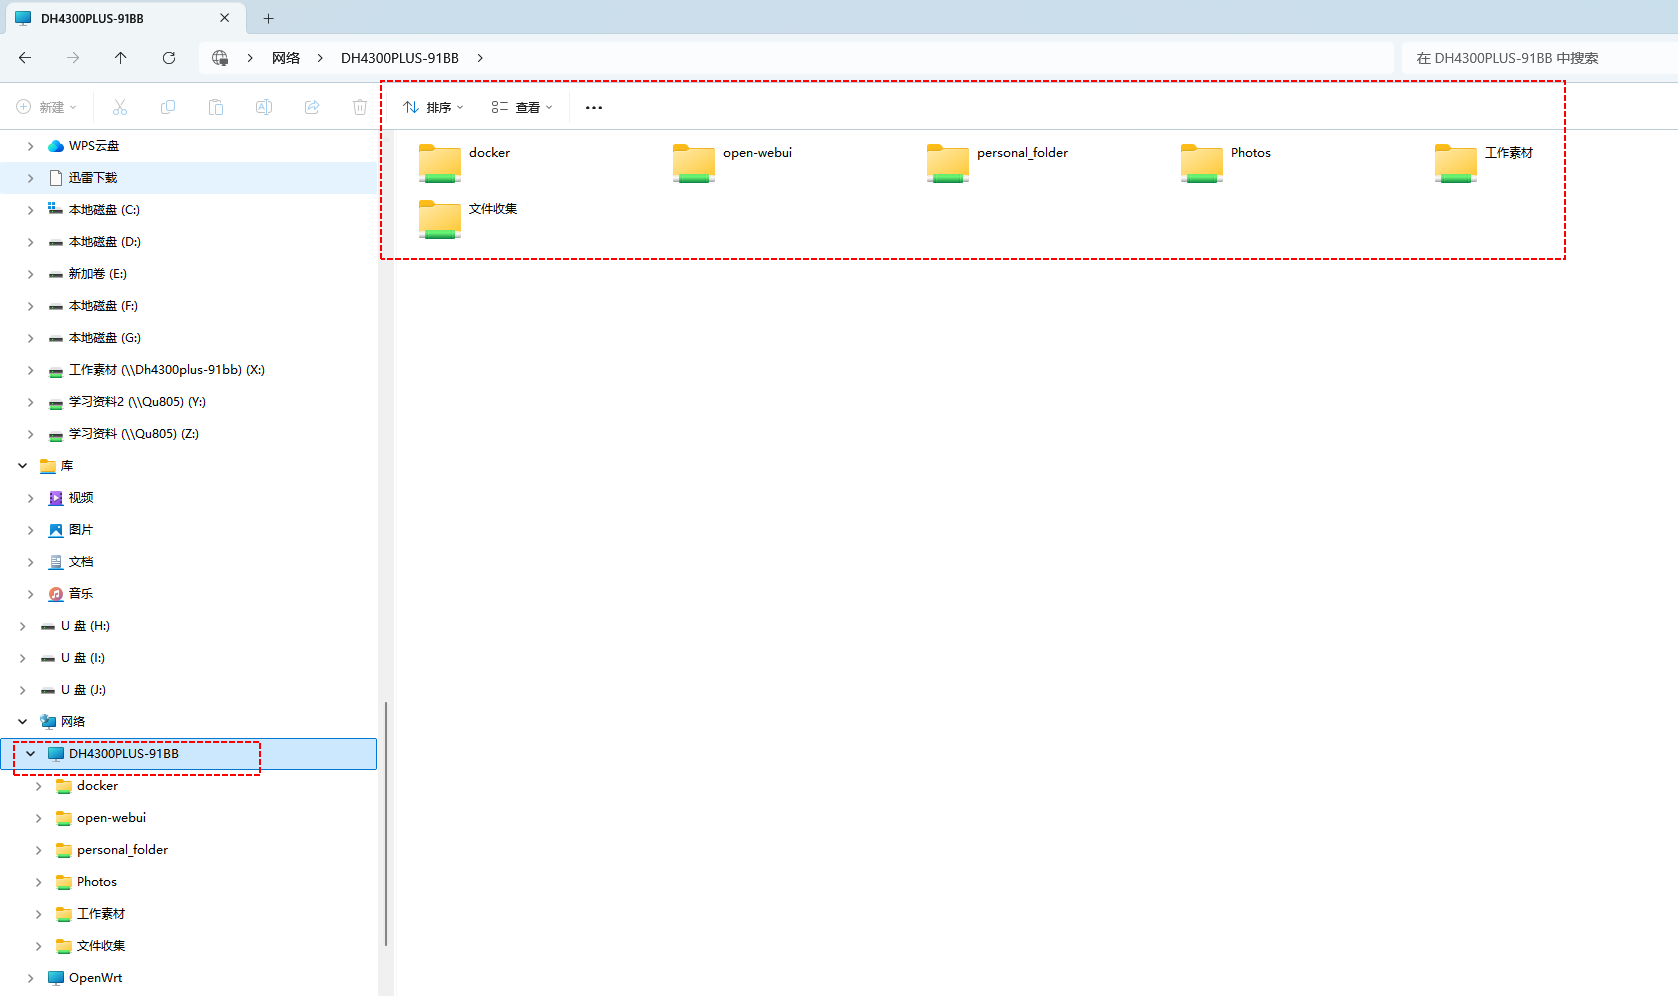The width and height of the screenshot is (1678, 996).
Task: Open the 查看 view dropdown
Action: (x=521, y=107)
